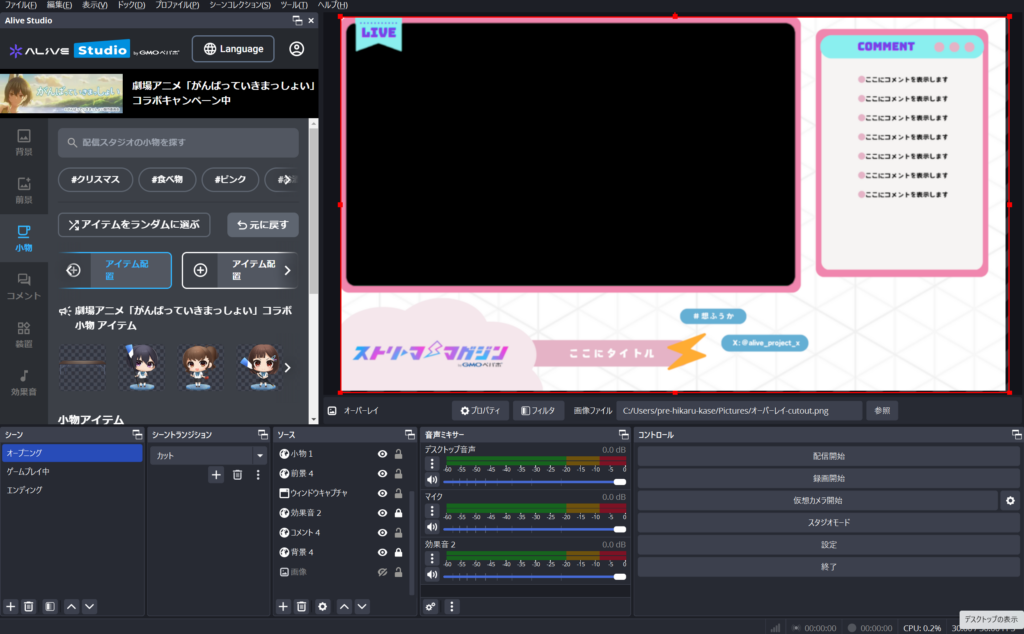Toggle visibility of 前景 4 source
This screenshot has height=634, width=1024.
tap(382, 473)
